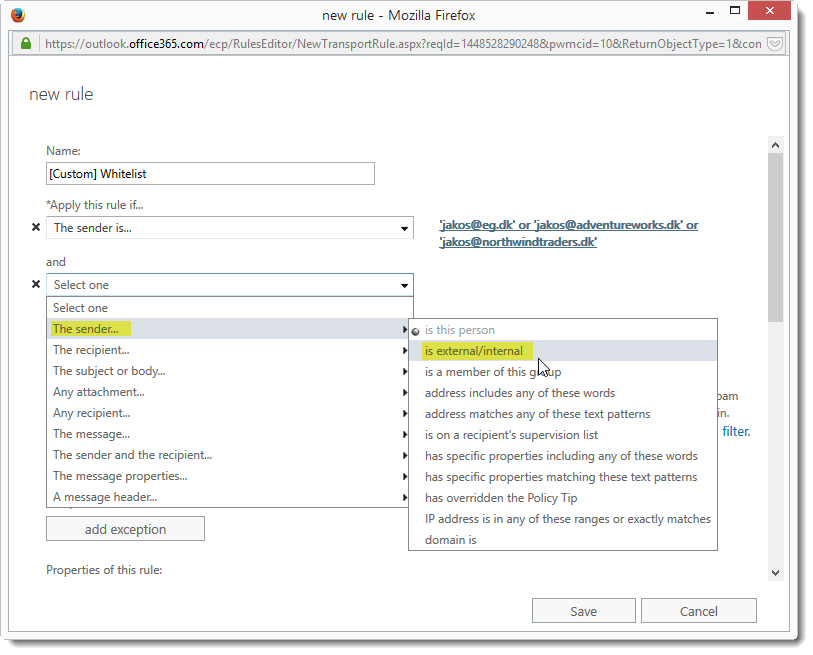Expand 'A message header...' submenu
This screenshot has height=655, width=813.
[x=230, y=497]
